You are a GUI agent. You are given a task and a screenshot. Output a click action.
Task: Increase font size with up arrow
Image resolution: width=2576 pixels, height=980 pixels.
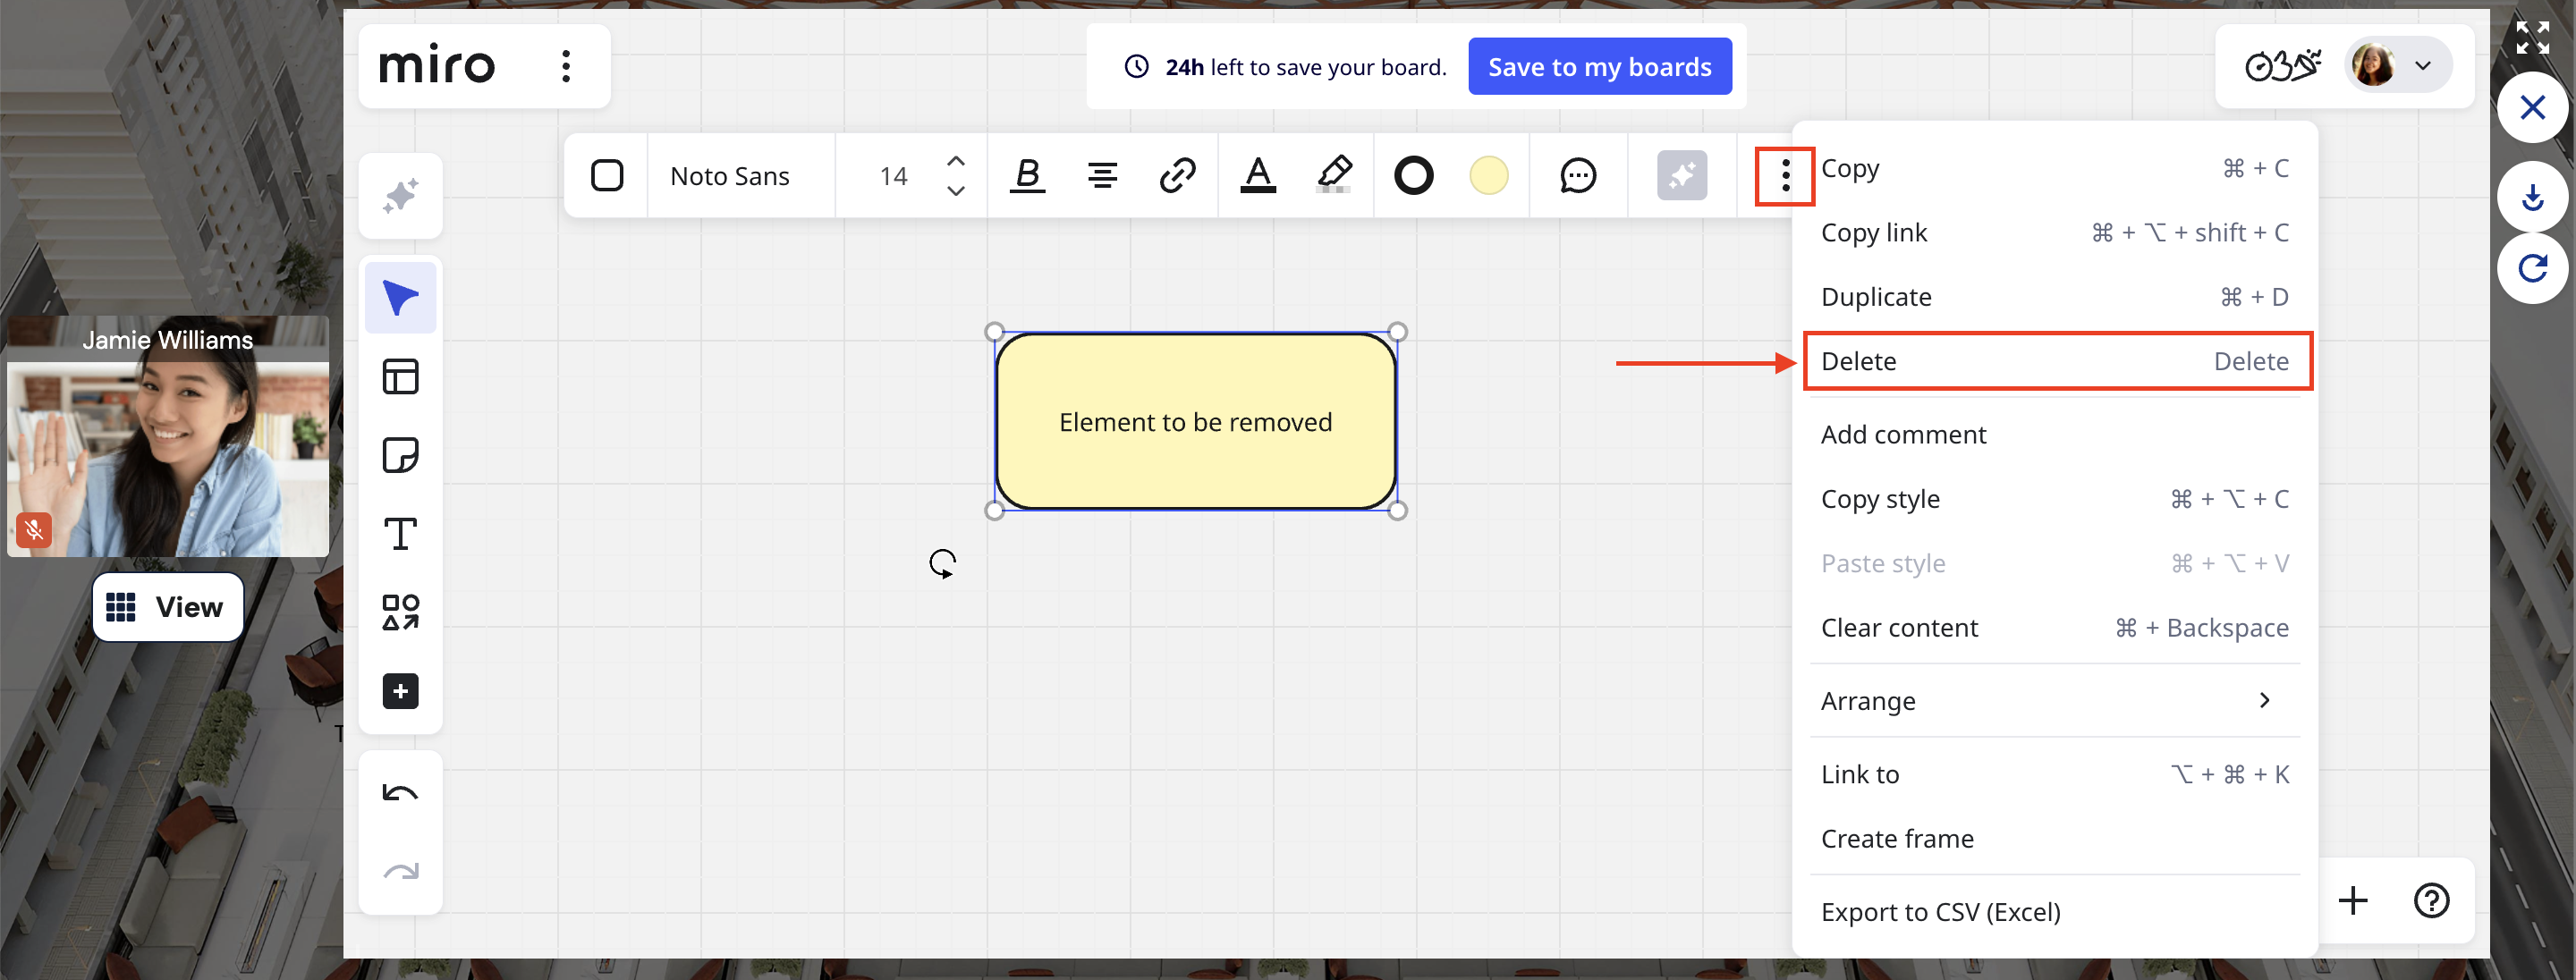click(x=955, y=161)
